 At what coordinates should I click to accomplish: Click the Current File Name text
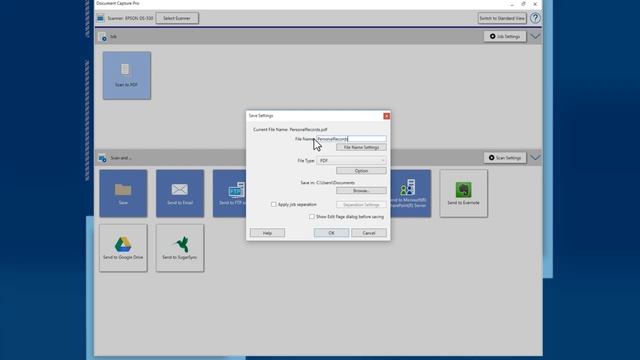[x=290, y=129]
